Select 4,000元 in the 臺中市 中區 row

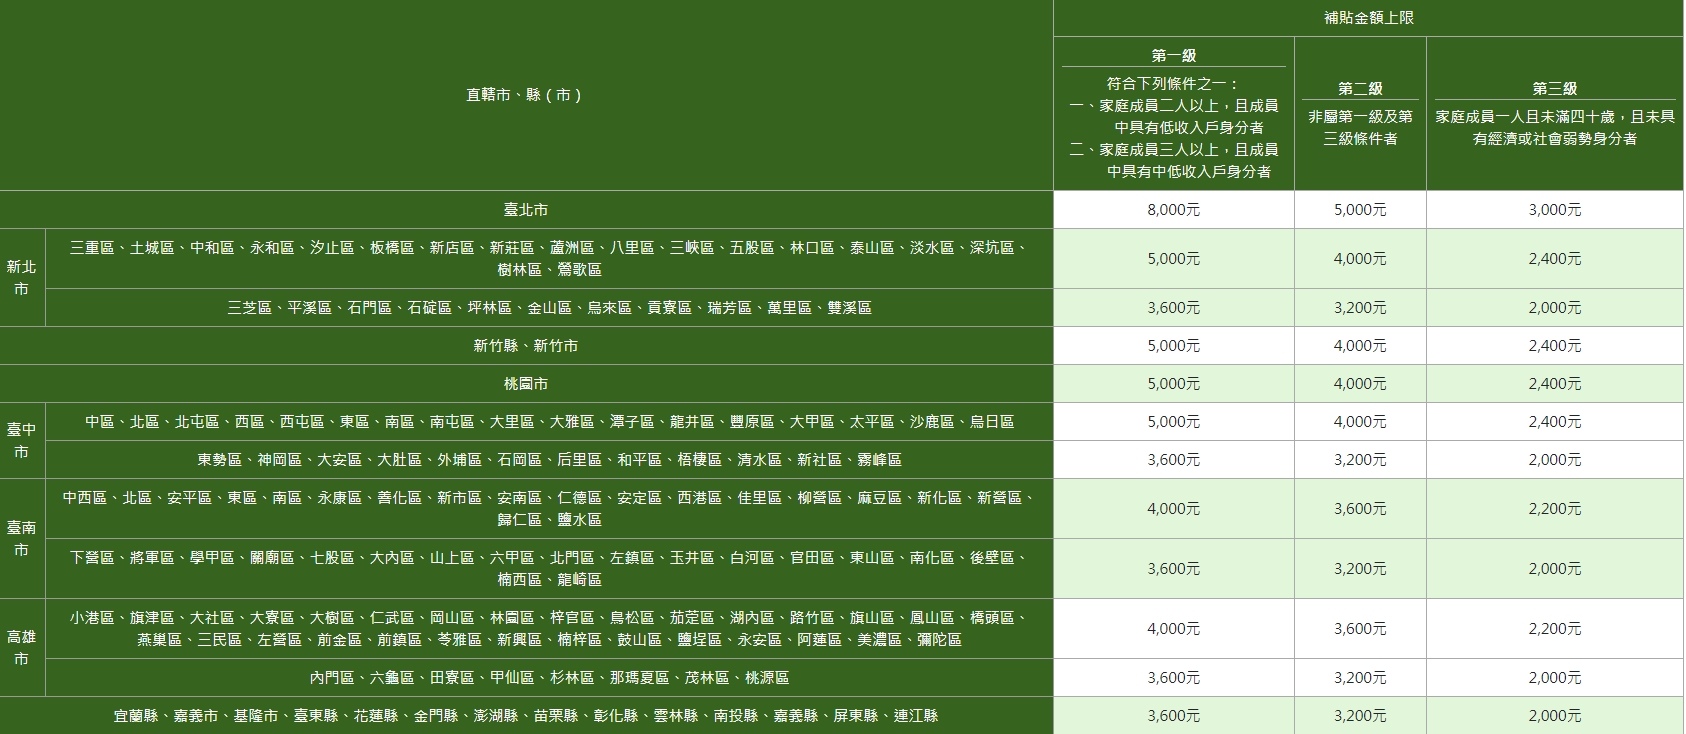[1360, 422]
